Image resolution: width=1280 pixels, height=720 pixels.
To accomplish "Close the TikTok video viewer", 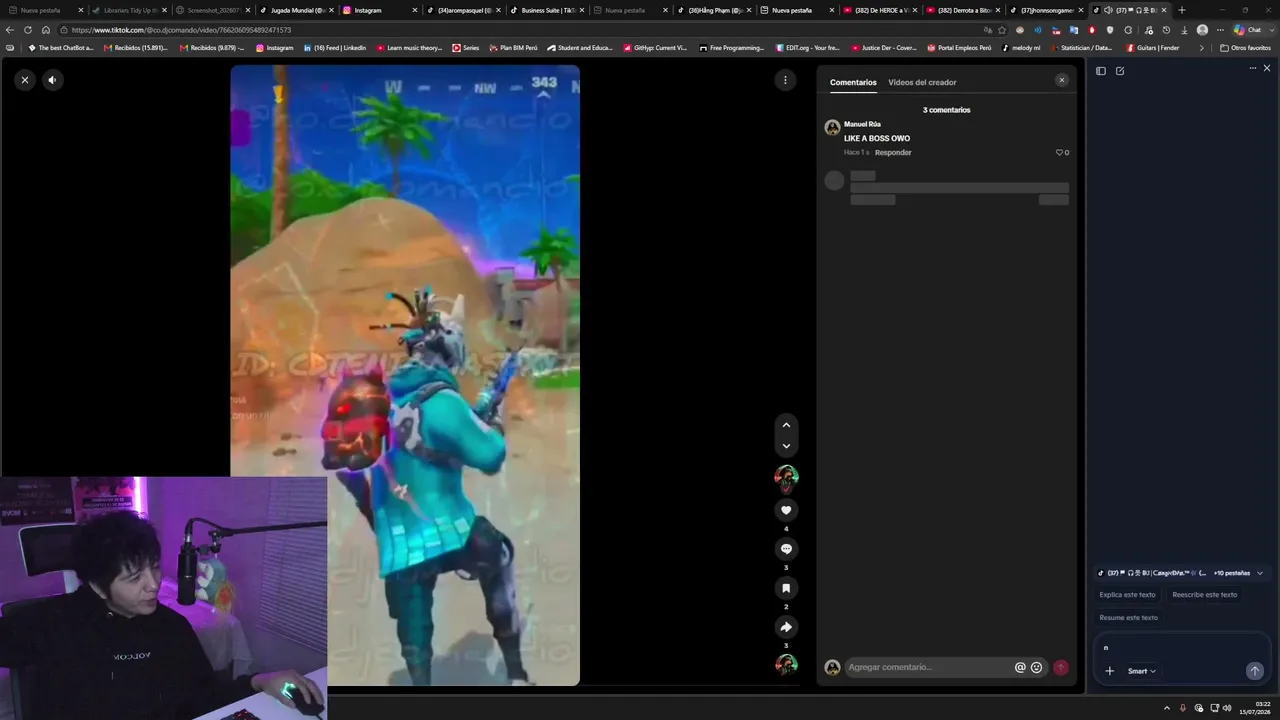I will click(25, 80).
